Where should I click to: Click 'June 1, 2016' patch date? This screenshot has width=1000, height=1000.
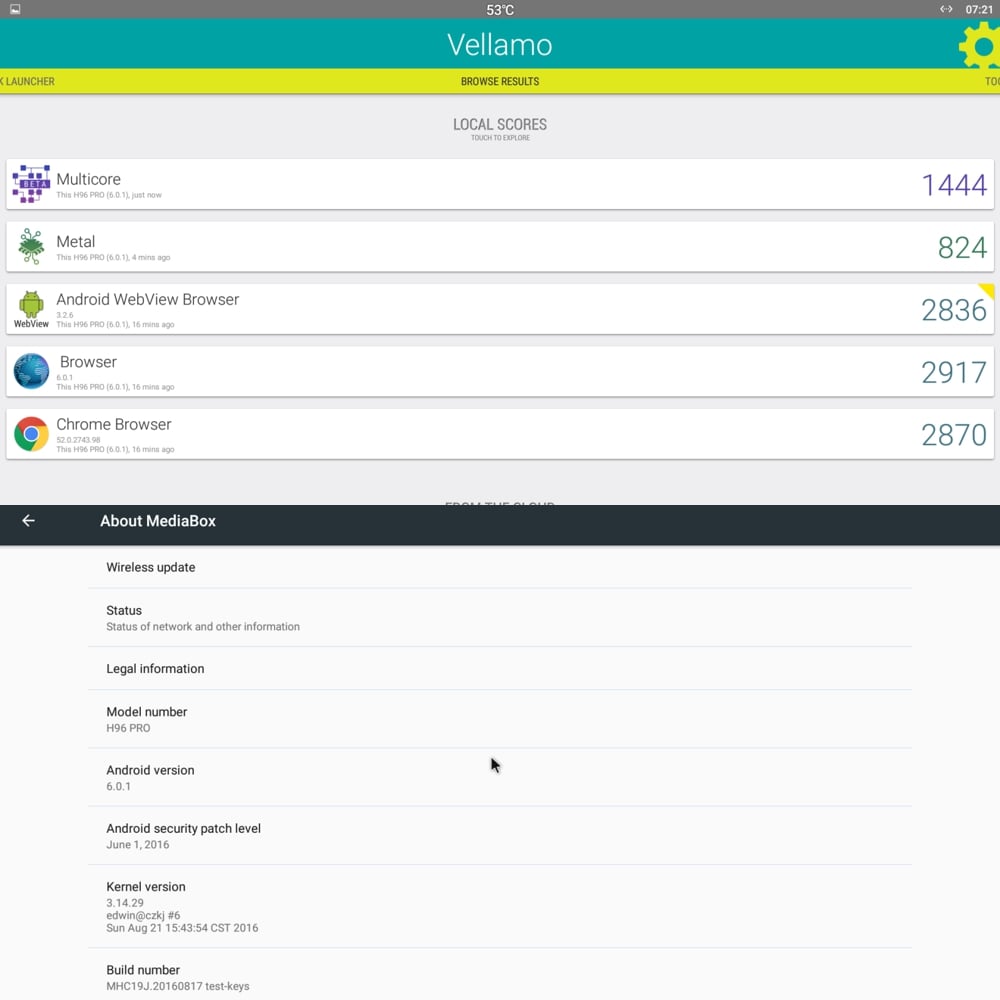tap(138, 844)
